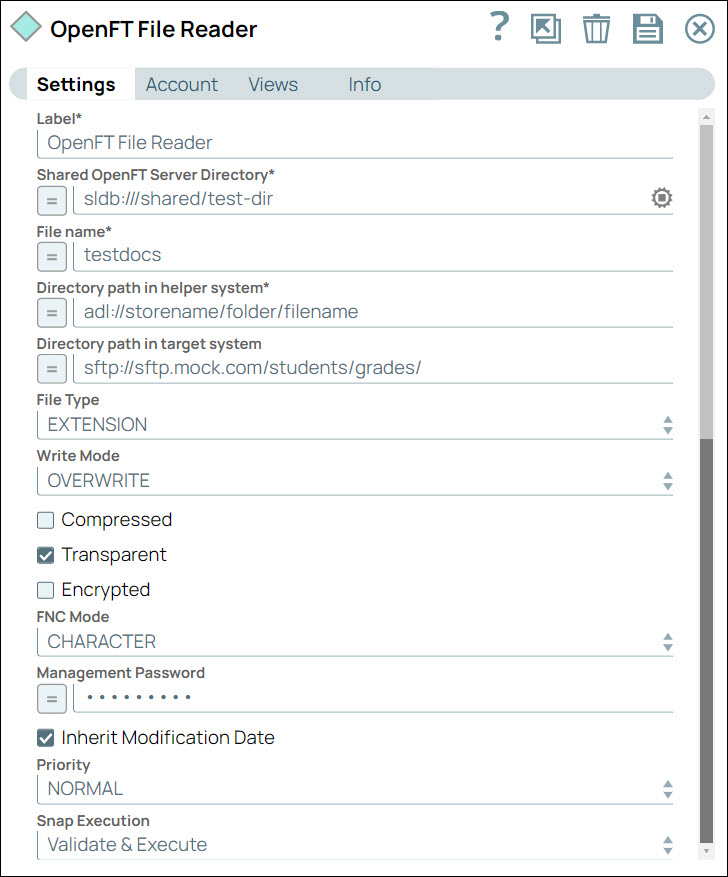The image size is (728, 877).
Task: Open the help documentation for this snap
Action: (498, 28)
